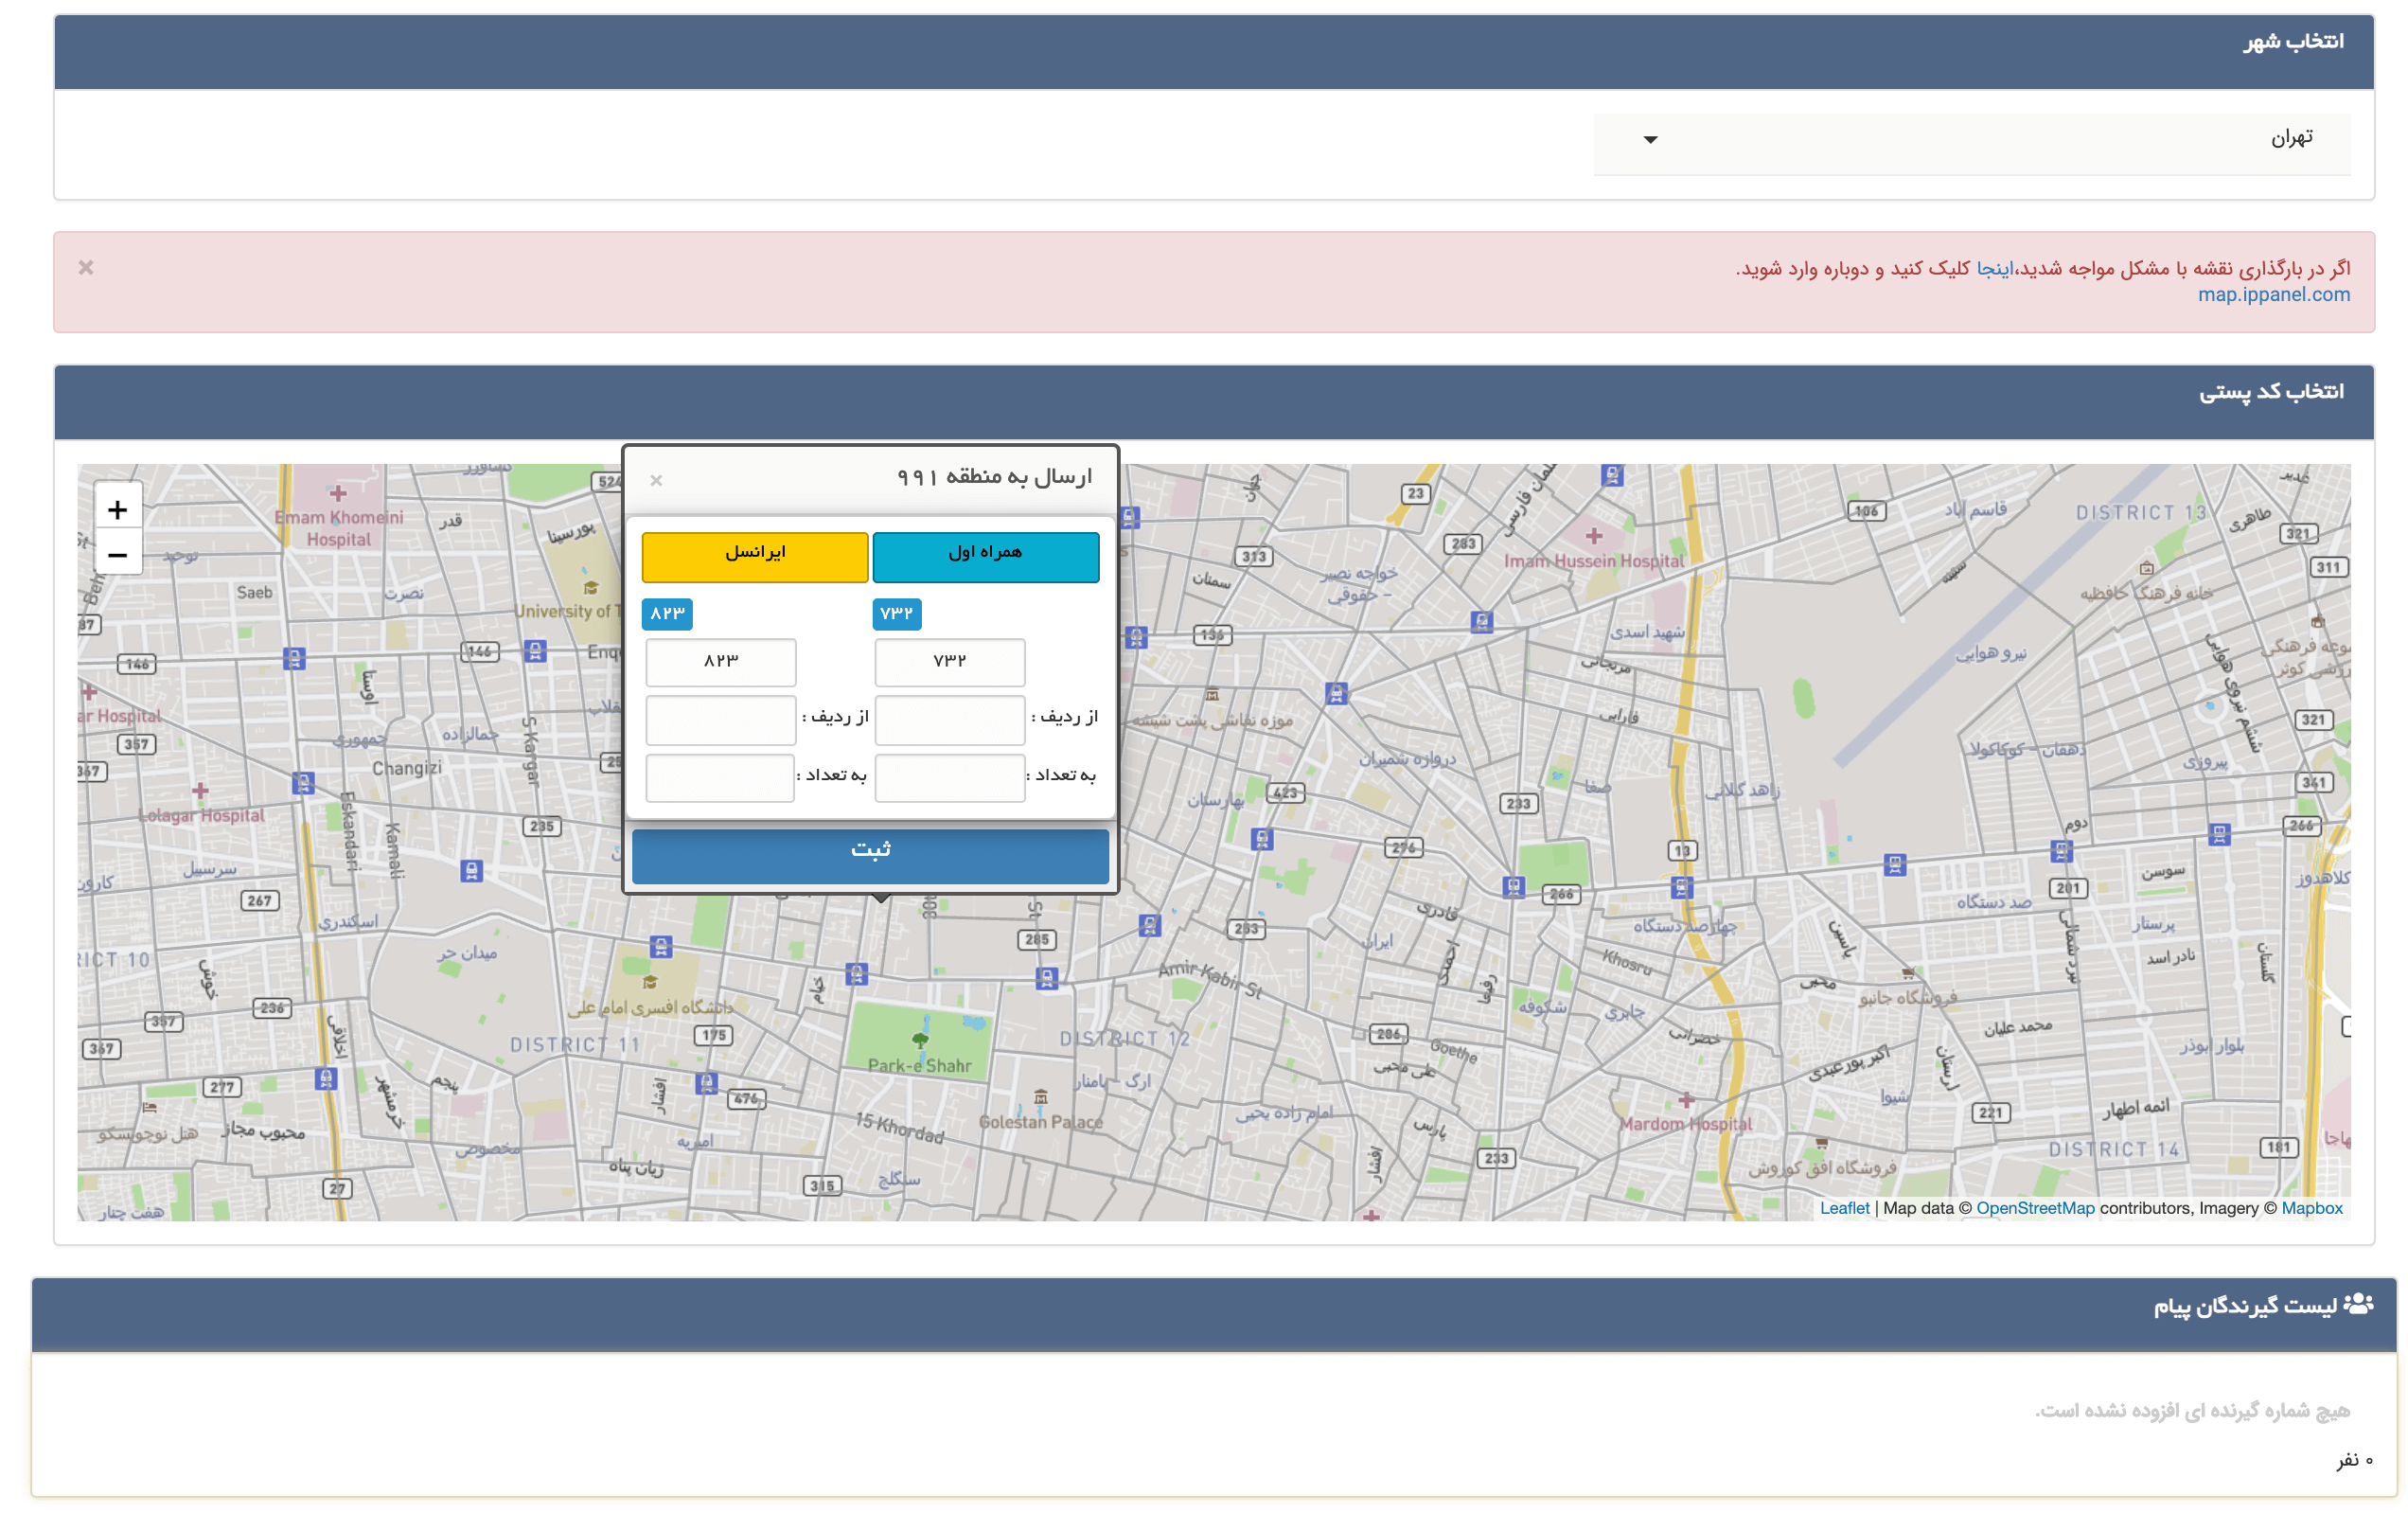
Task: Click Park-e Shahr tree icon
Action: (x=920, y=1040)
